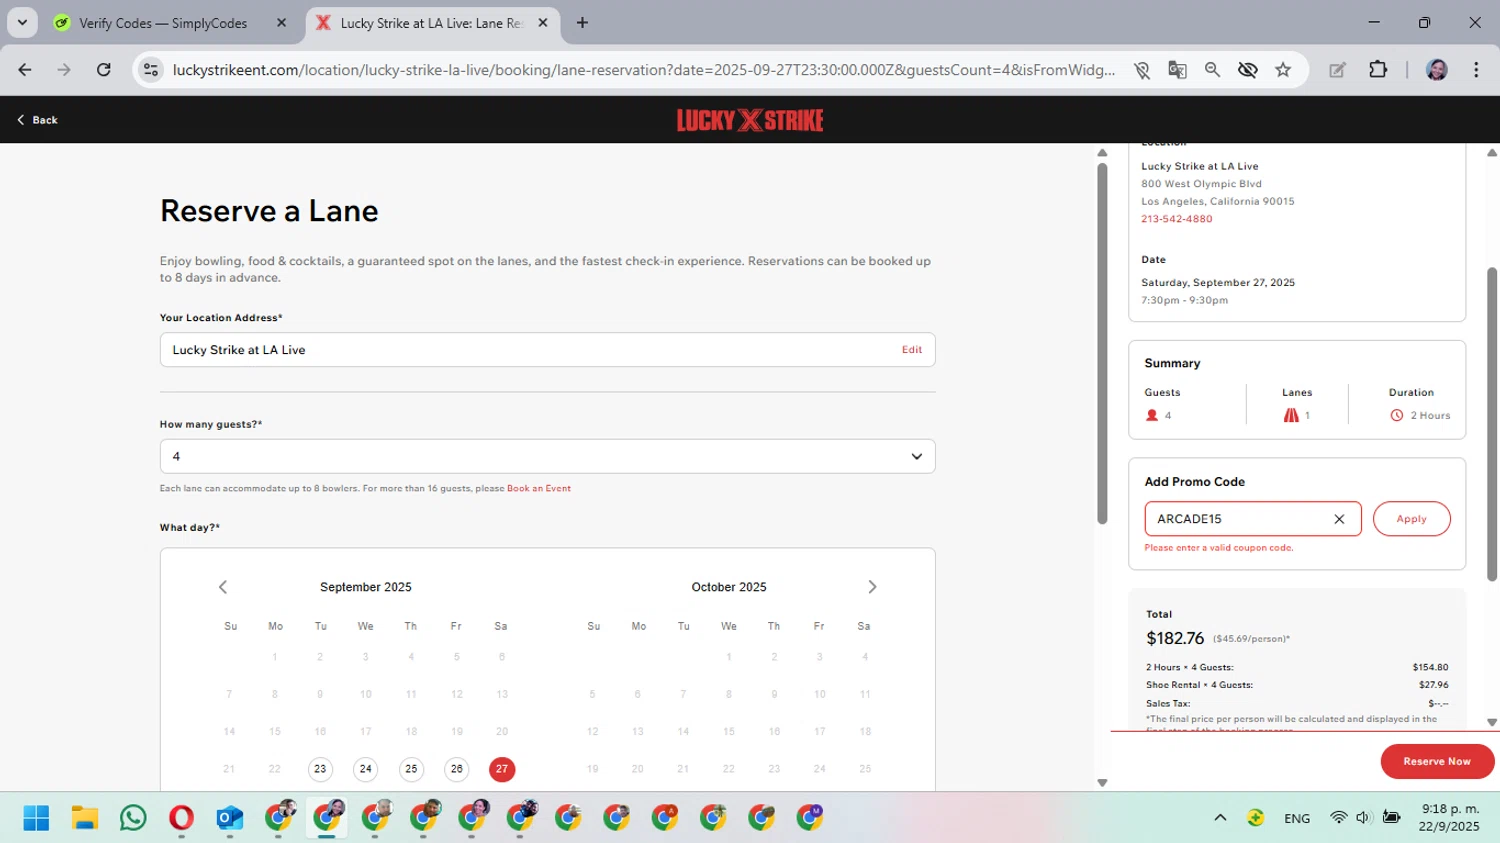Click the pencil note icon in toolbar
This screenshot has width=1500, height=843.
point(1337,70)
